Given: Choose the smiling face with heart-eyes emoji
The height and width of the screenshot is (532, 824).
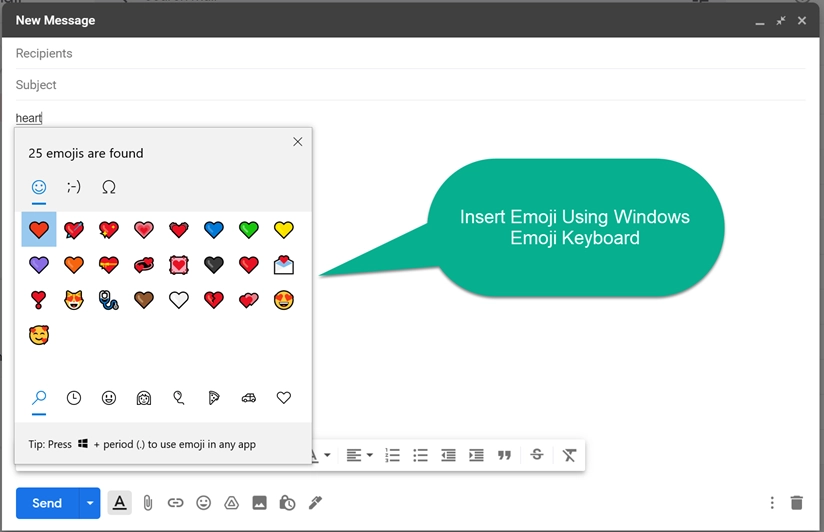Looking at the screenshot, I should (x=284, y=300).
